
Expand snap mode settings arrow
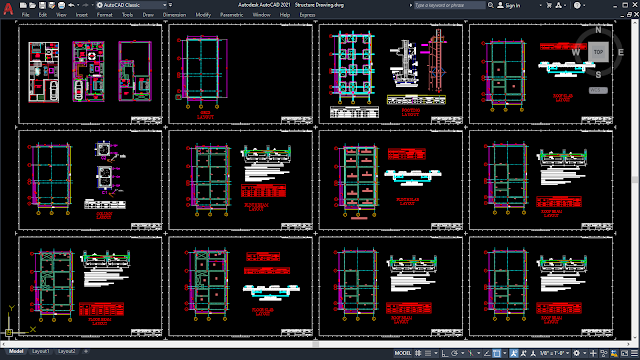coord(436,353)
